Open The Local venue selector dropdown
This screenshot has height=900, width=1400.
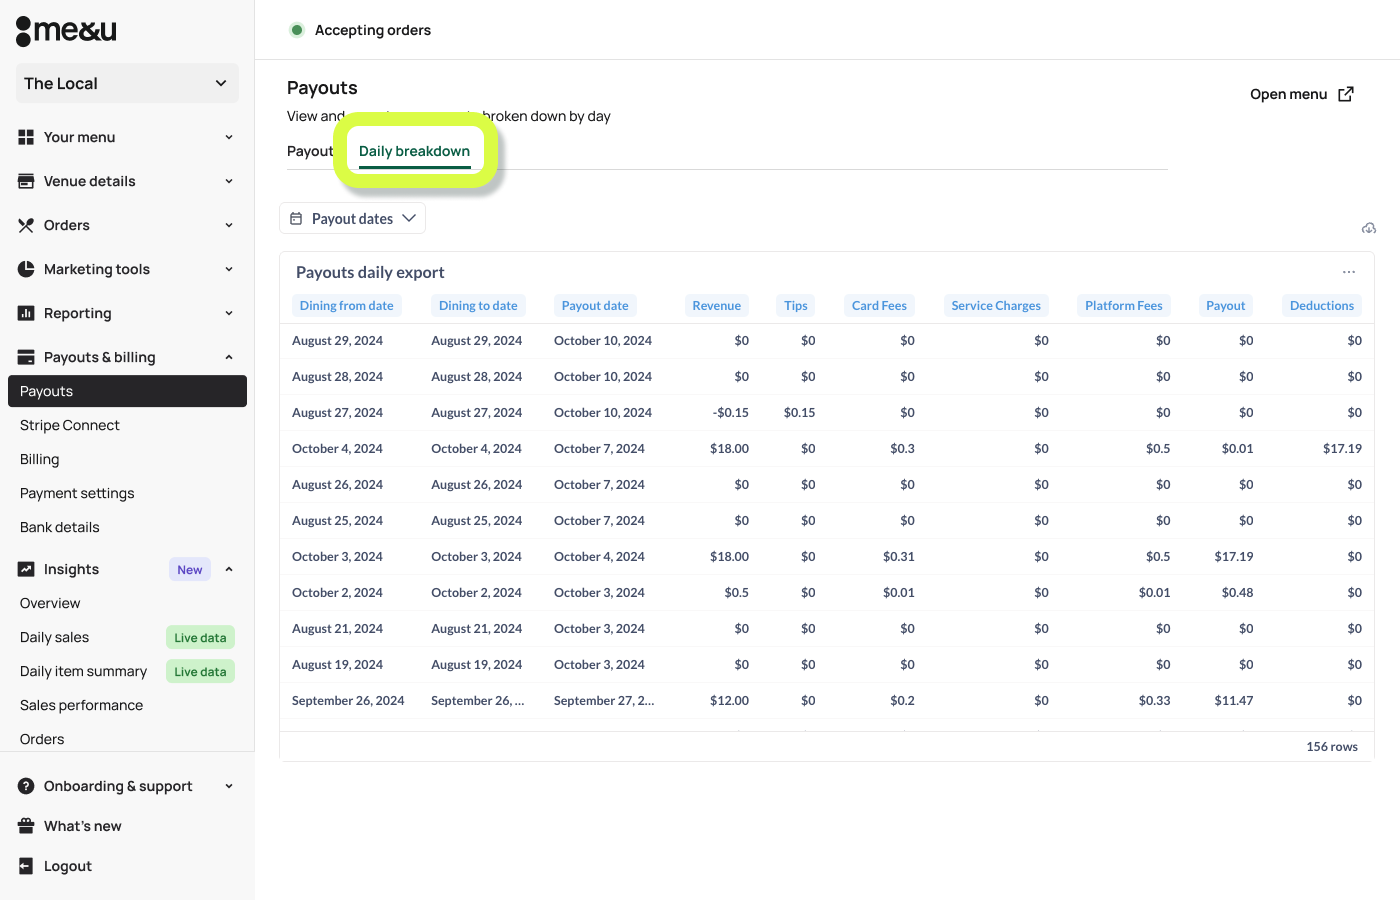coord(127,83)
